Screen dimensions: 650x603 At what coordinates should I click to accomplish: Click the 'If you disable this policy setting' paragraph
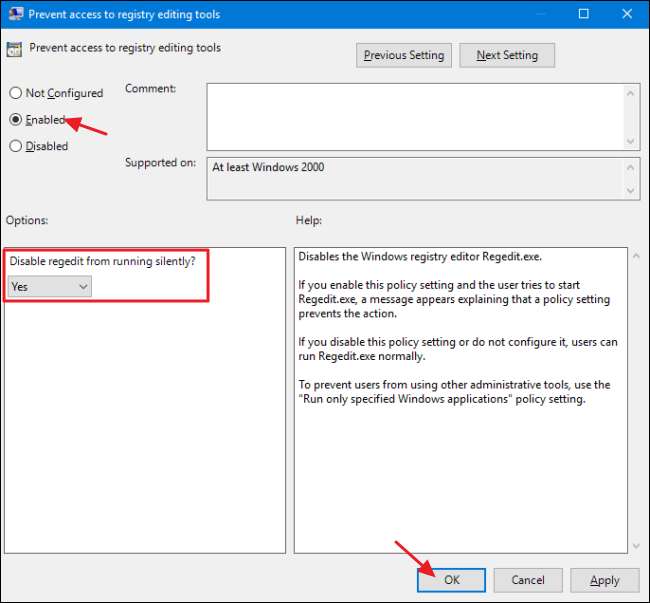(x=458, y=349)
